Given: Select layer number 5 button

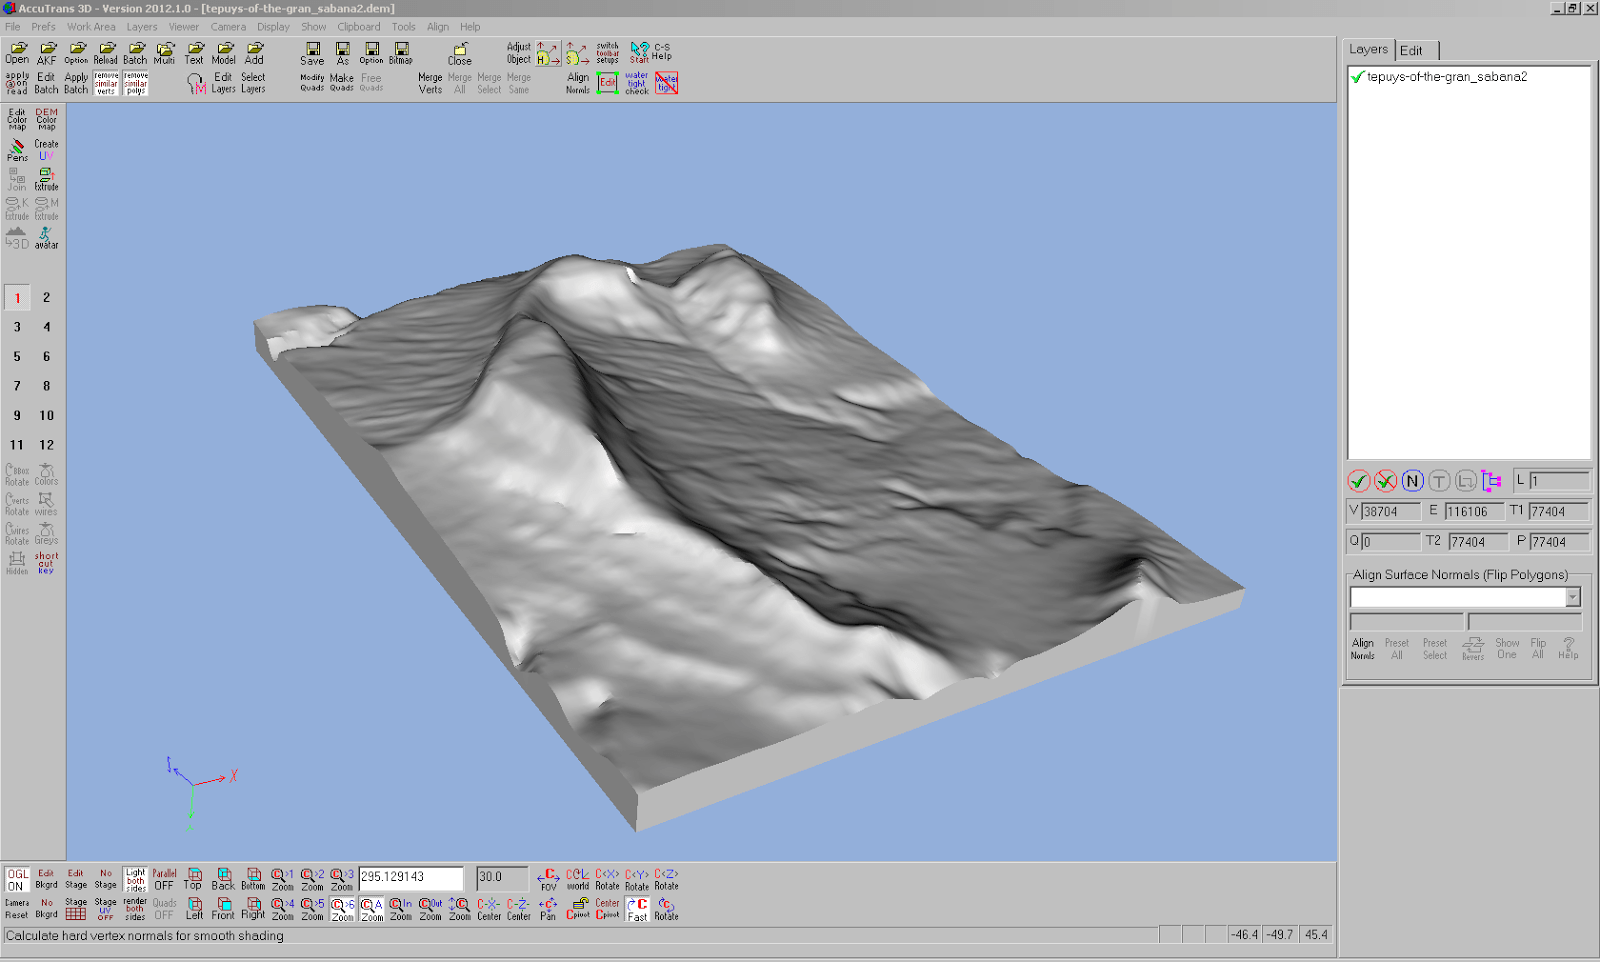Looking at the screenshot, I should [x=17, y=356].
